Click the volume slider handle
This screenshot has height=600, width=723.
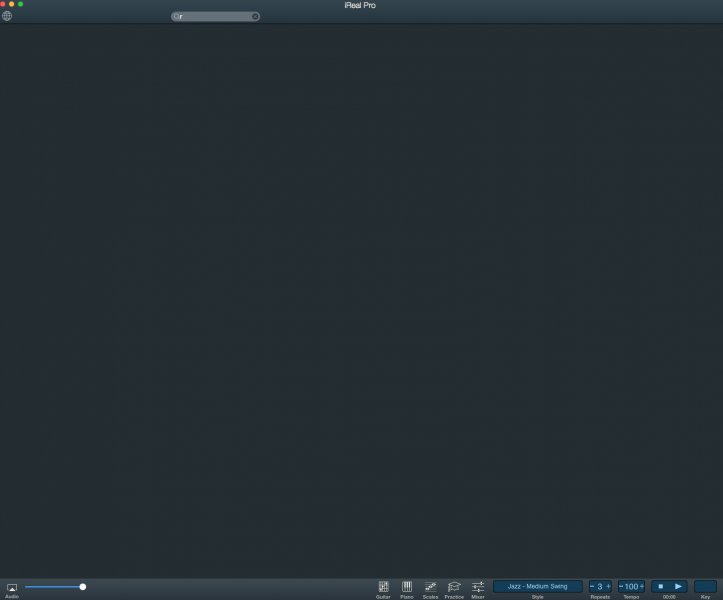(83, 587)
